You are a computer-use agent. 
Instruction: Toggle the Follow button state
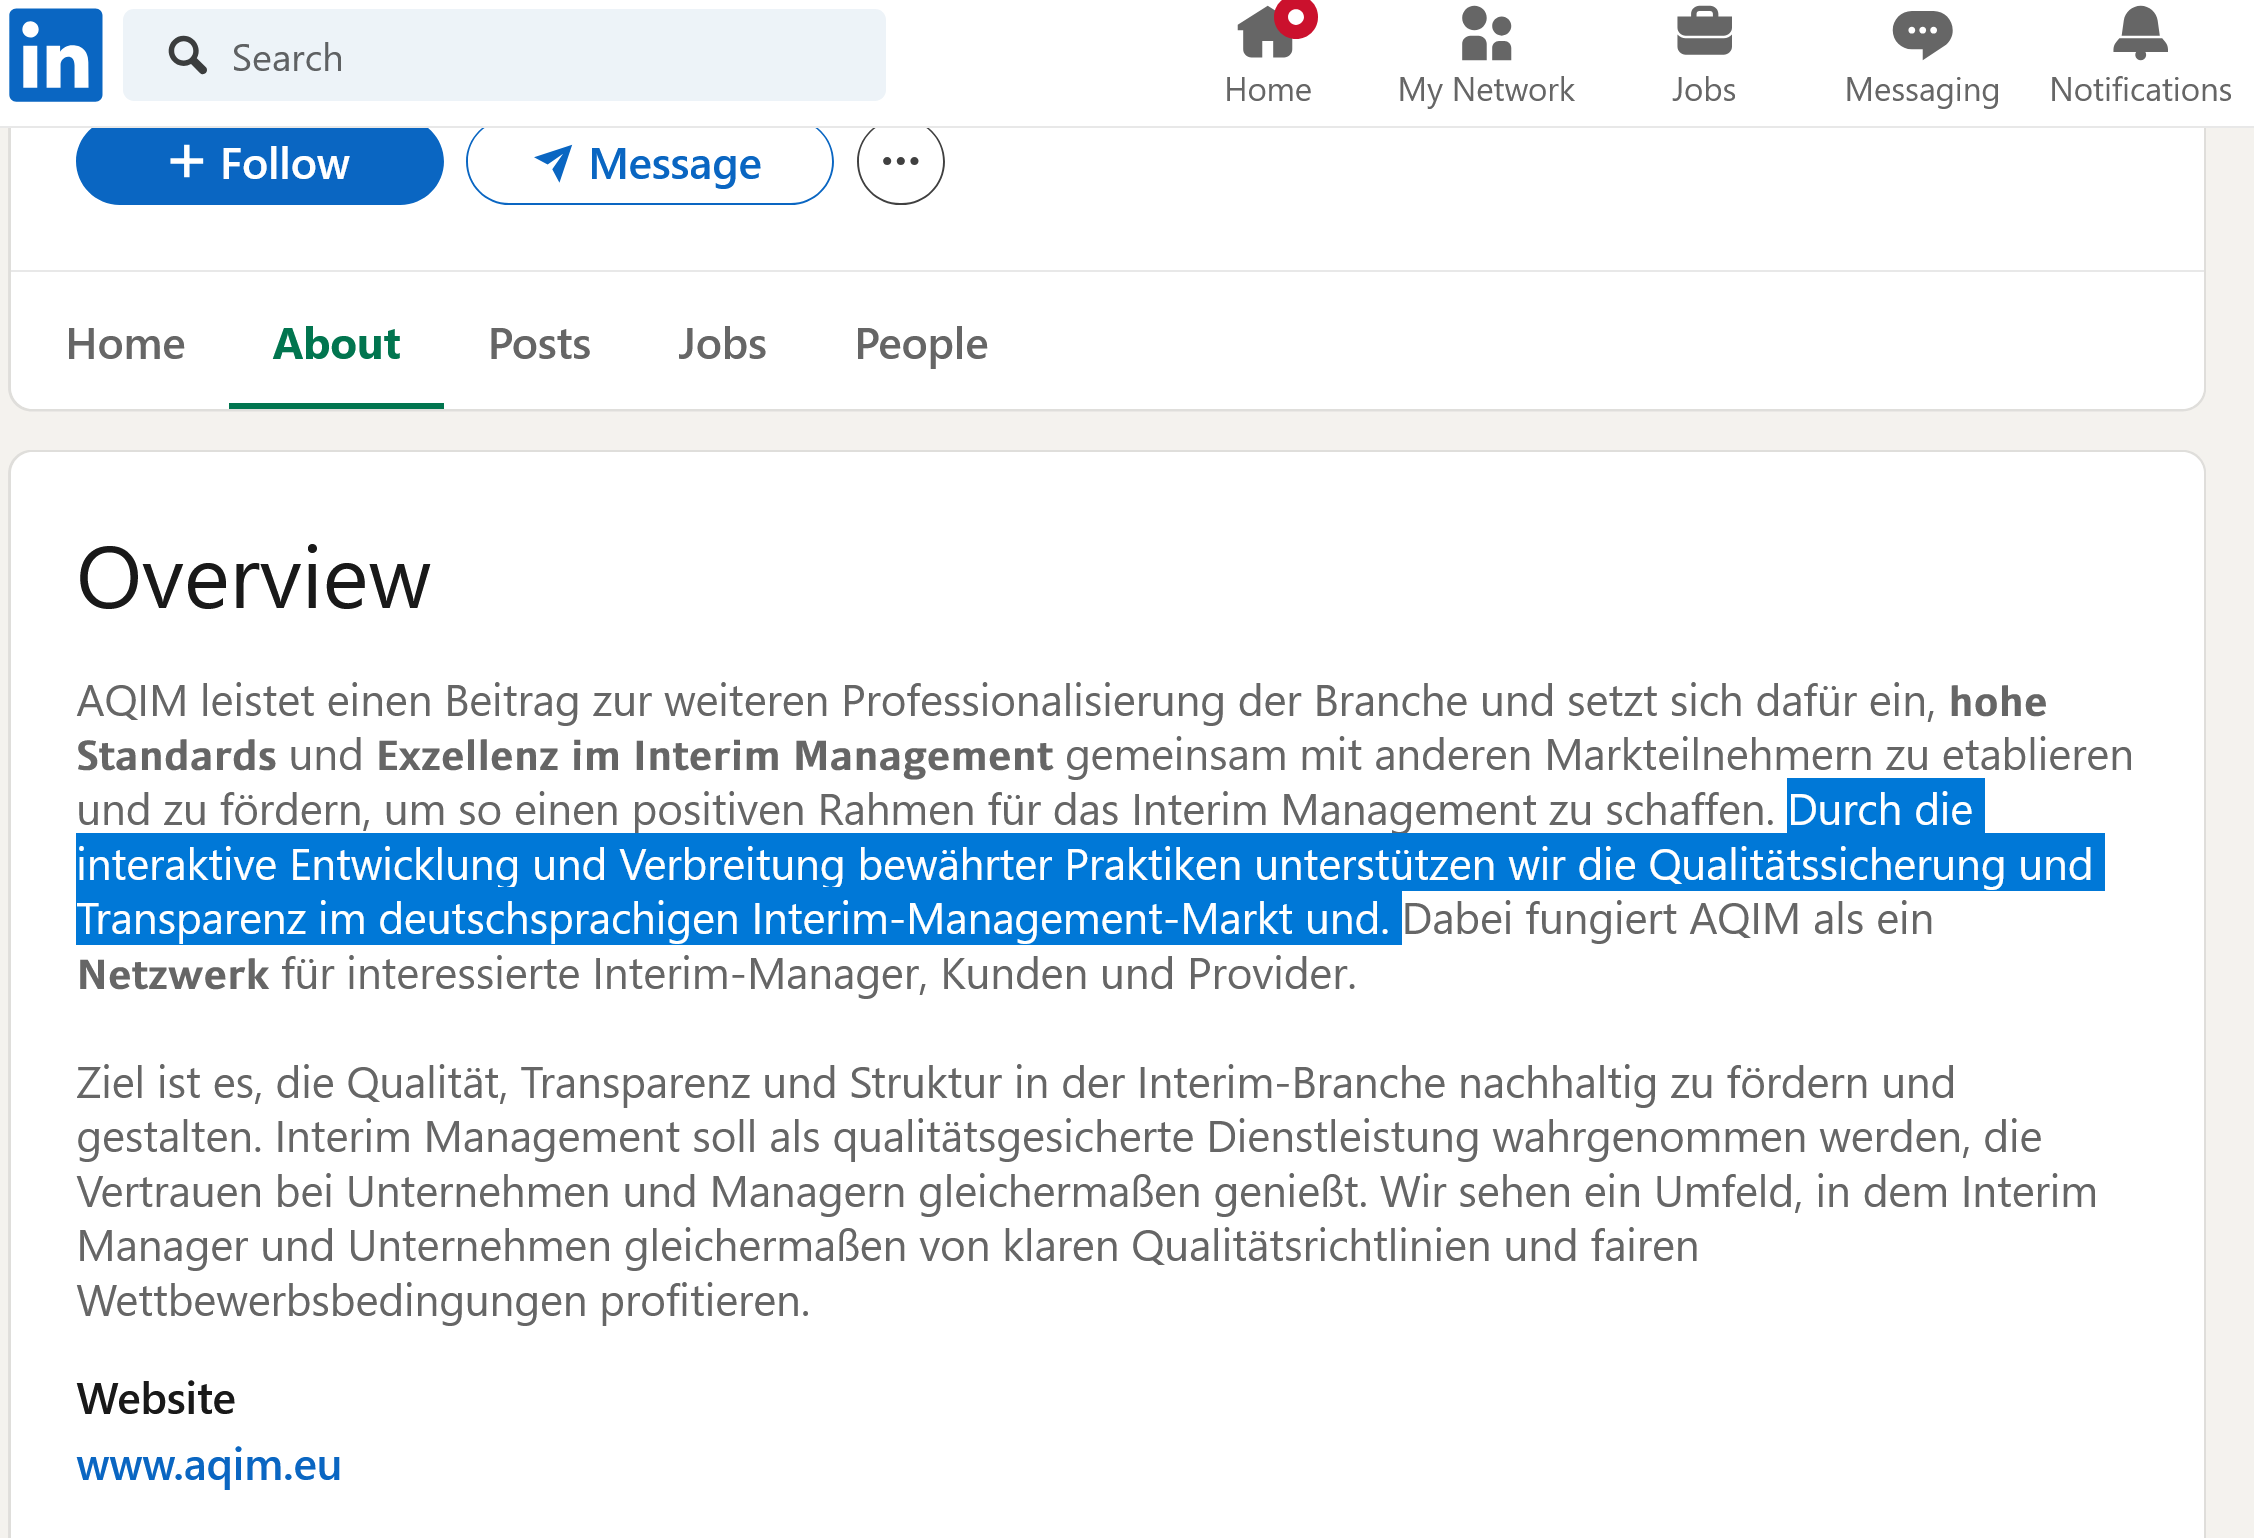click(x=260, y=164)
